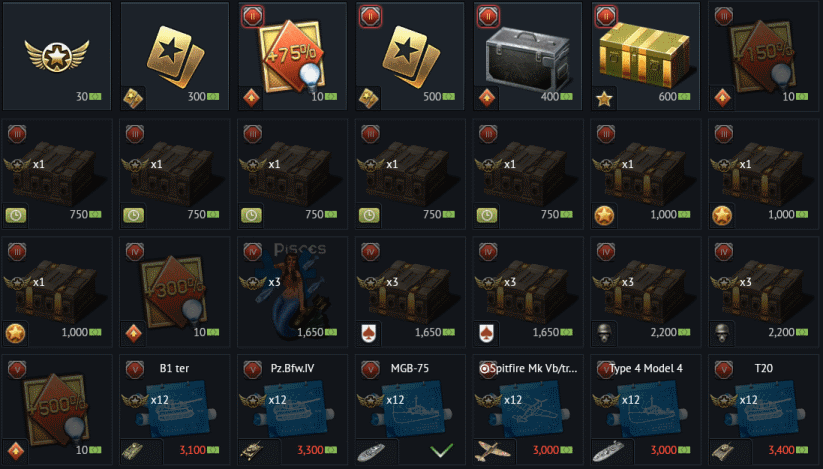Select the winged star medal item costing 30
The height and width of the screenshot is (469, 823).
pos(57,56)
